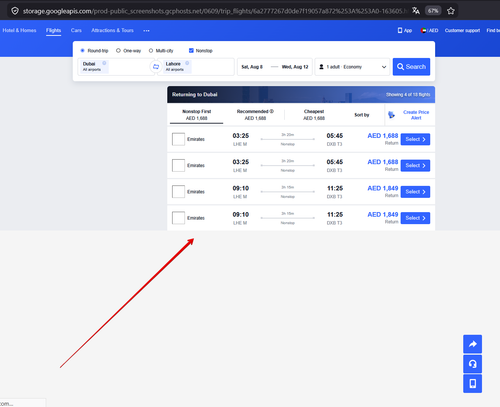Select the One-way radio option

pos(118,51)
